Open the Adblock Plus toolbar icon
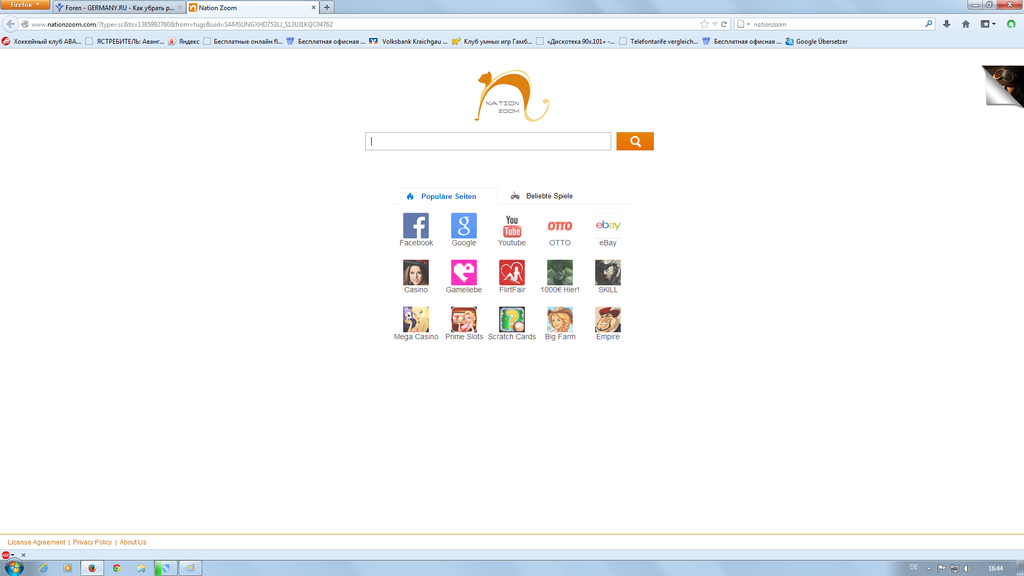Image resolution: width=1024 pixels, height=576 pixels. (x=8, y=555)
